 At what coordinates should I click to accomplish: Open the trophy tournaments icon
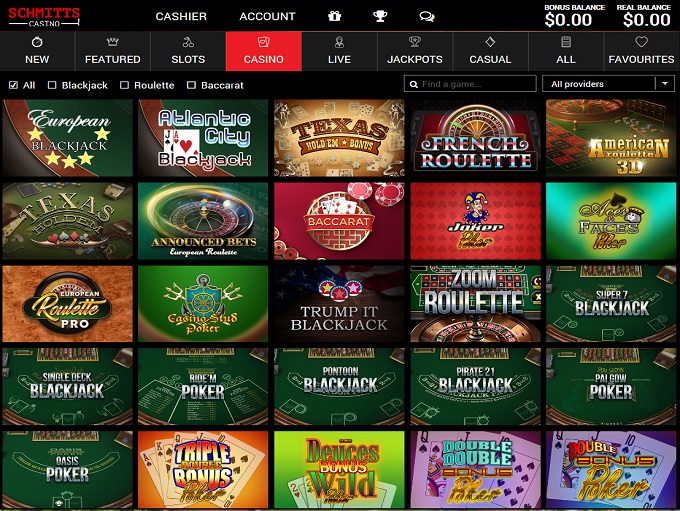click(x=380, y=16)
